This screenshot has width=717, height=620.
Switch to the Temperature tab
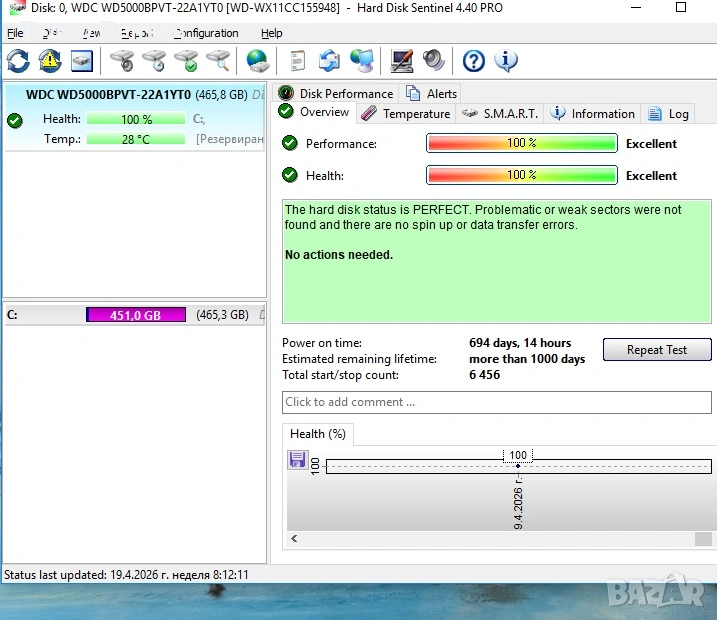point(406,114)
